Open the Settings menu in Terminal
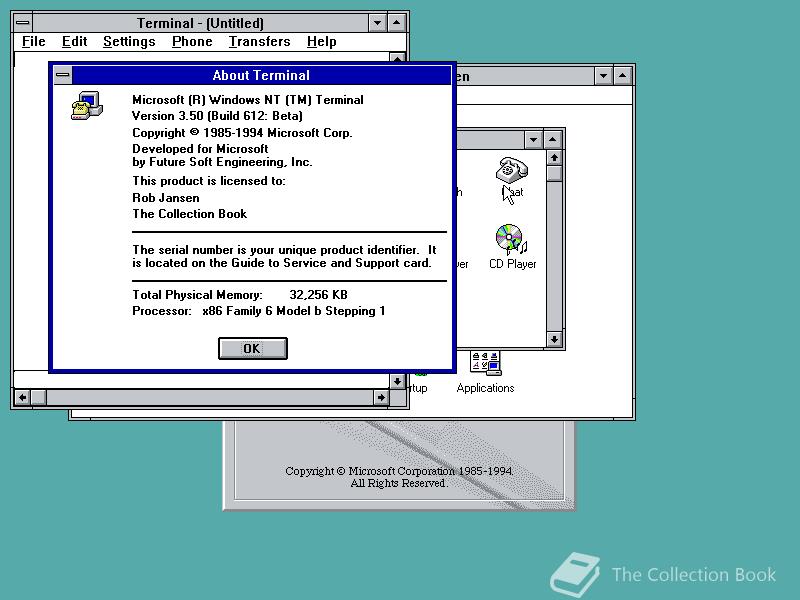The image size is (800, 600). (x=129, y=41)
